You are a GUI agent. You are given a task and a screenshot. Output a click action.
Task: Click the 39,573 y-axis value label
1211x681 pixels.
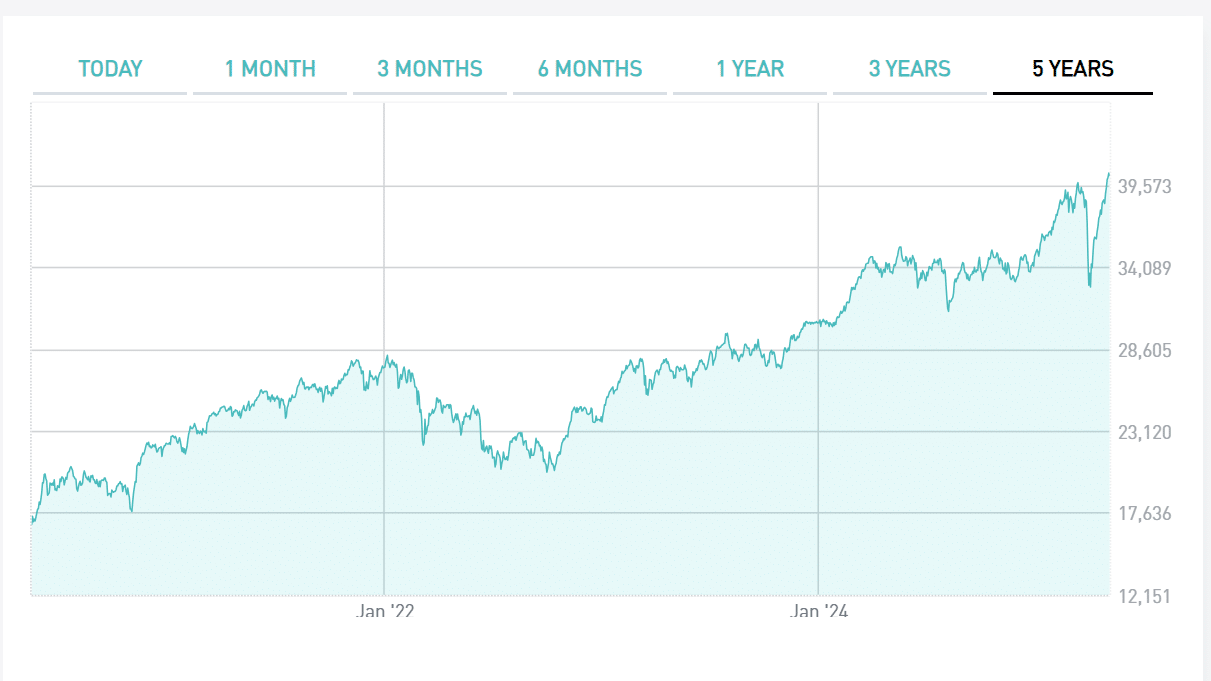1146,186
